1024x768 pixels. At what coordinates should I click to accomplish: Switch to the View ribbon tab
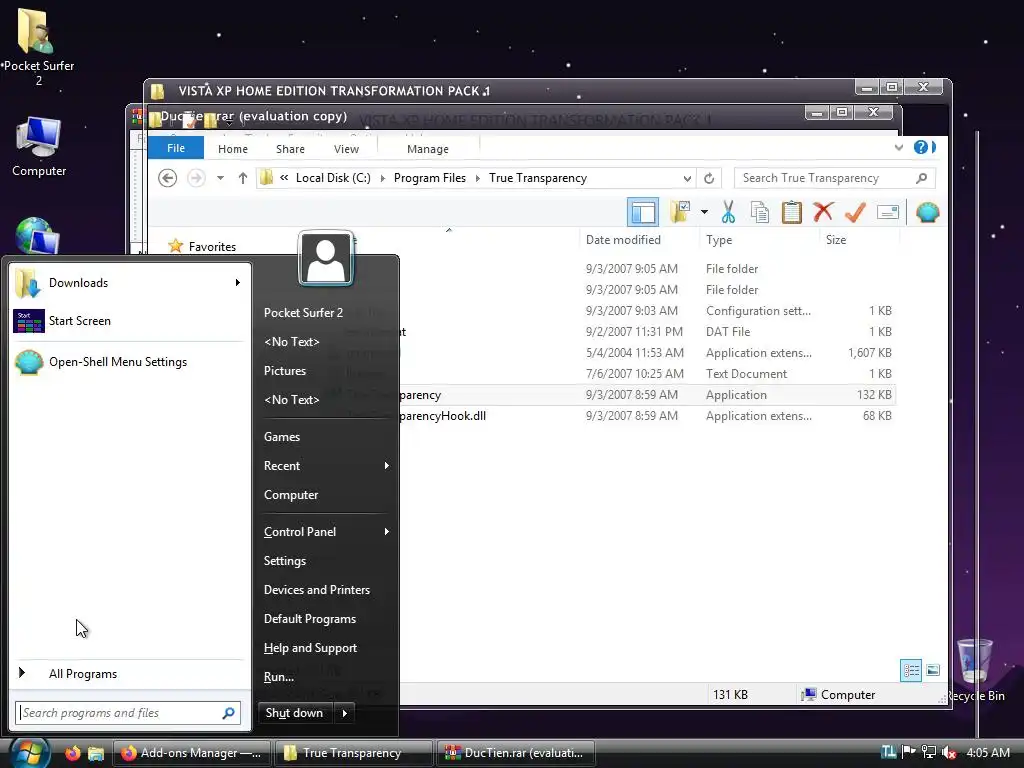pos(346,149)
